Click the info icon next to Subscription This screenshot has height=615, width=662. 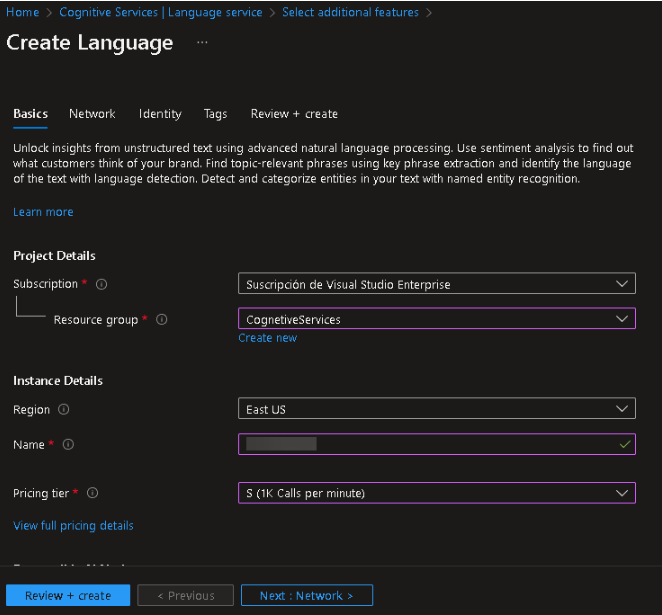click(x=102, y=285)
